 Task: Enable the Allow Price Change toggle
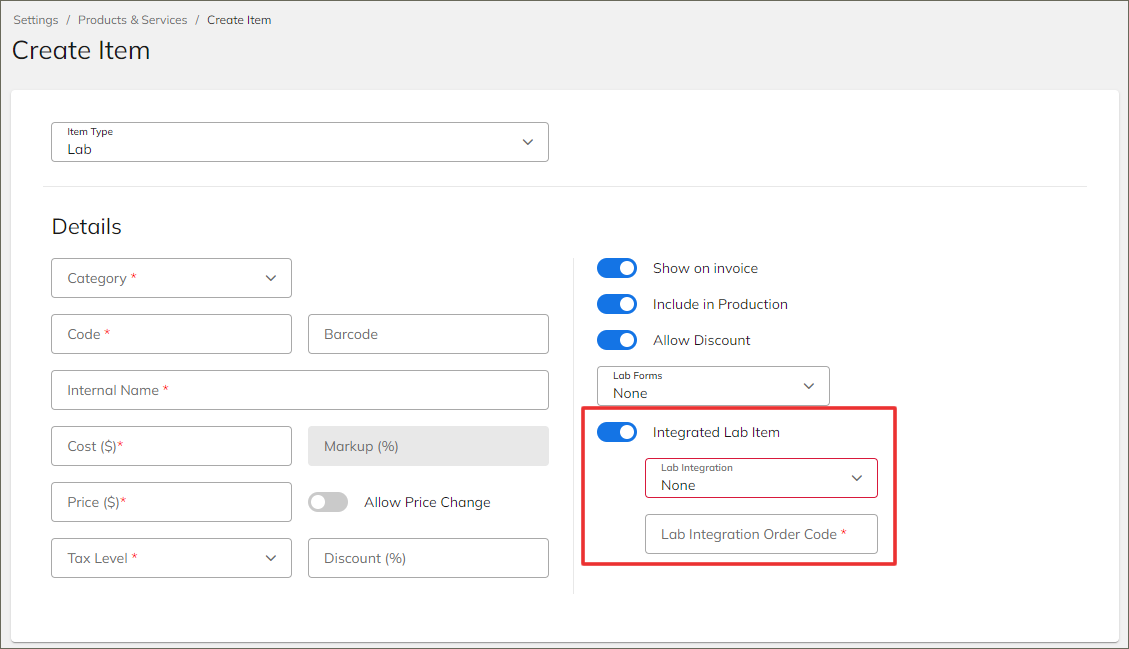[x=328, y=502]
